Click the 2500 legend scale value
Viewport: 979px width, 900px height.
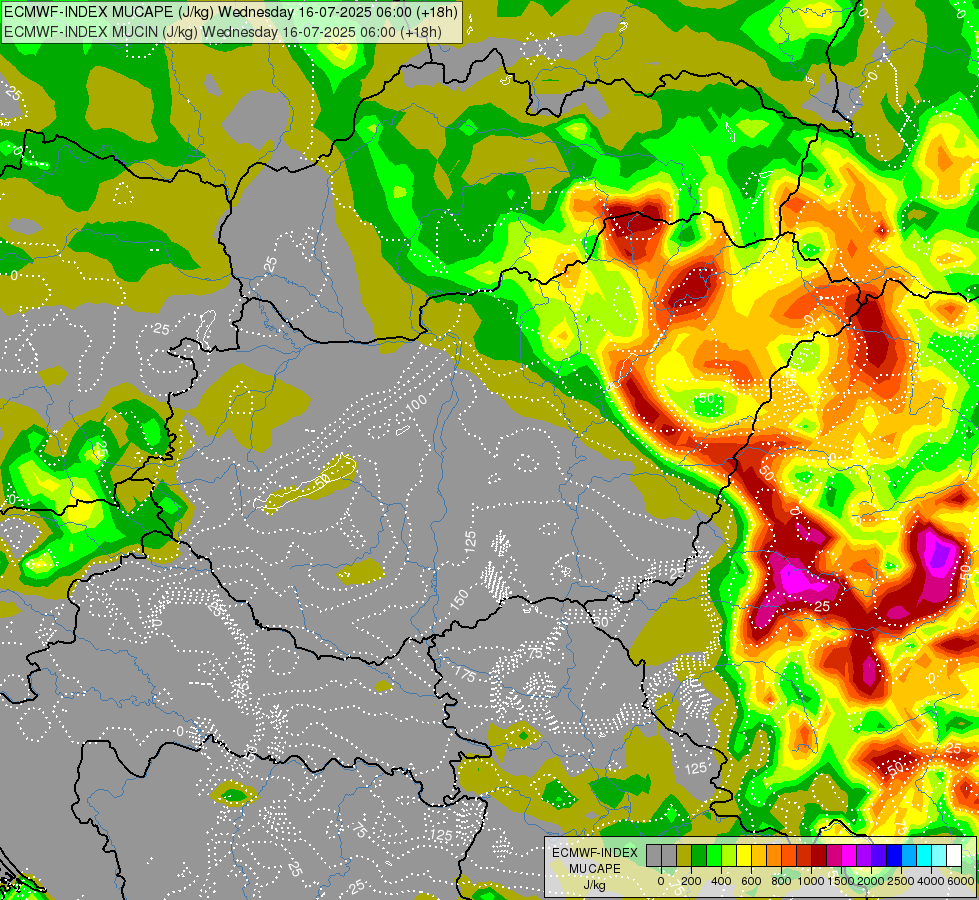coord(901,881)
